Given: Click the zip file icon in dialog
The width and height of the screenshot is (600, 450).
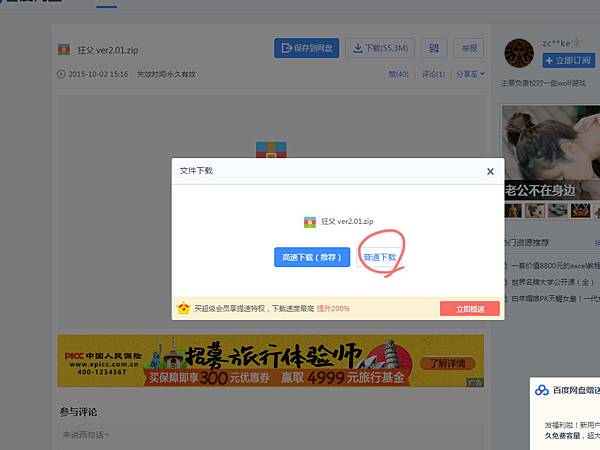Looking at the screenshot, I should (x=310, y=222).
